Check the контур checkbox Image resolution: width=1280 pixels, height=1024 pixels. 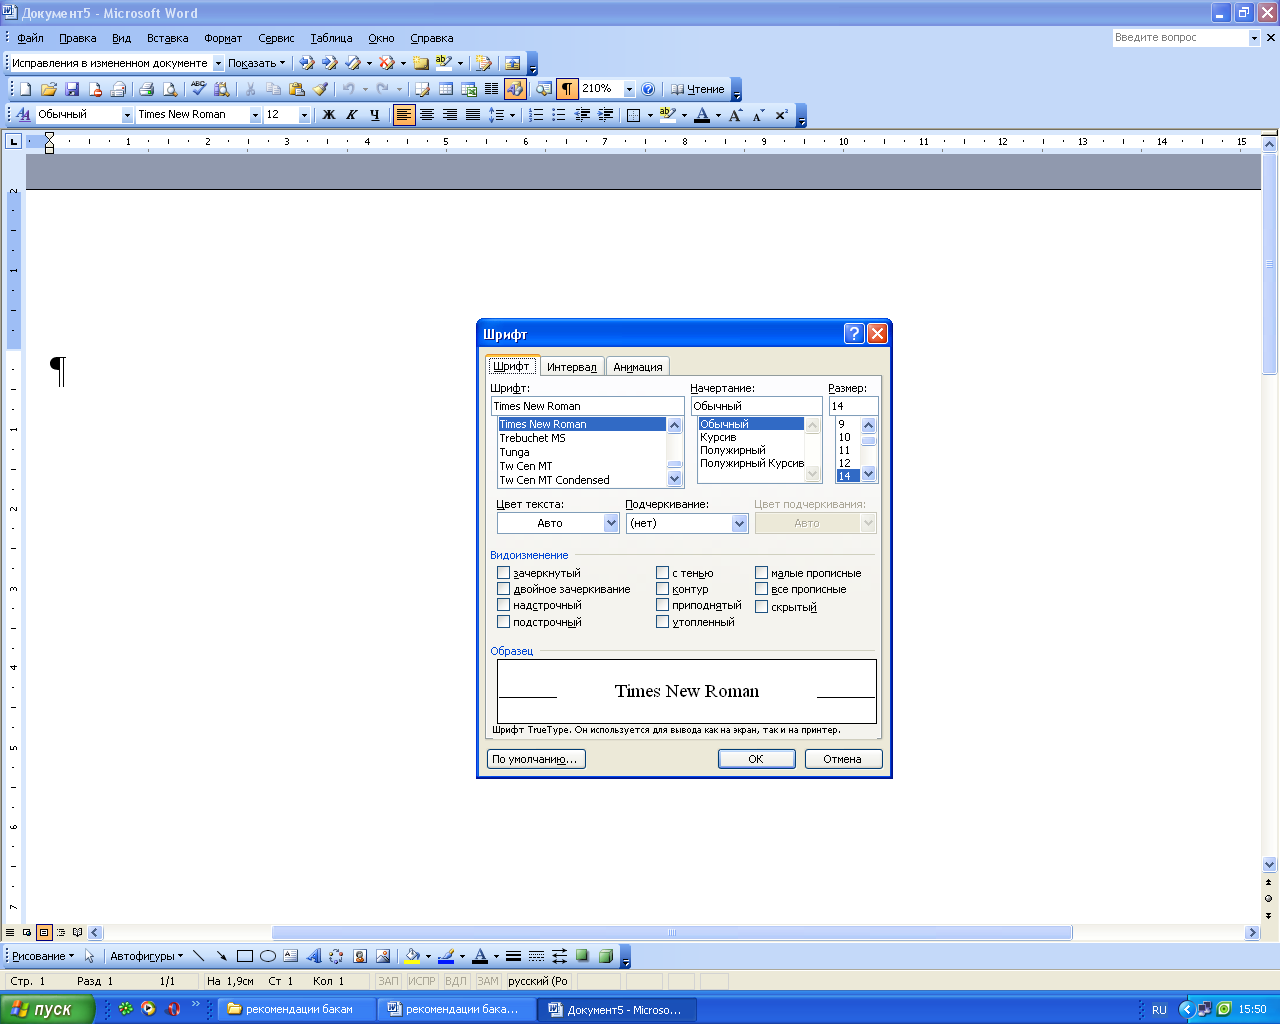tap(662, 589)
